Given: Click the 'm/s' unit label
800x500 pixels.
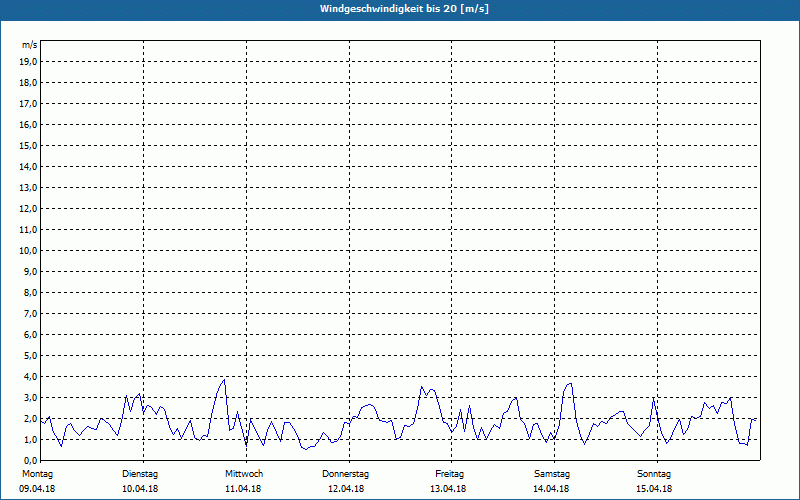Looking at the screenshot, I should (30, 45).
